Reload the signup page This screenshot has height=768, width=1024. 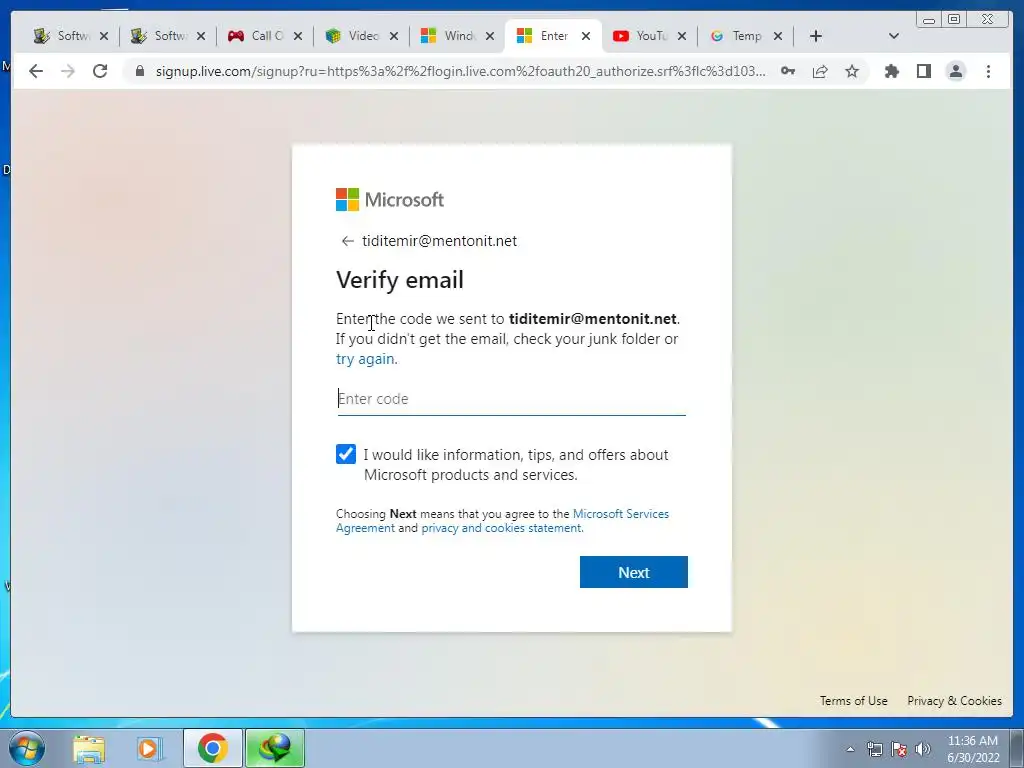coord(100,71)
